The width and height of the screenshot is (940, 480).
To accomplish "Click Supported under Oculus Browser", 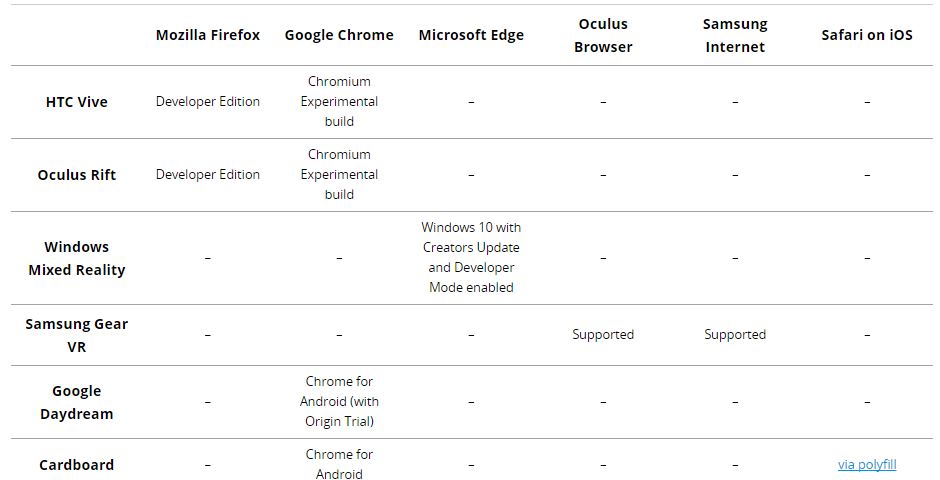I will tap(603, 334).
